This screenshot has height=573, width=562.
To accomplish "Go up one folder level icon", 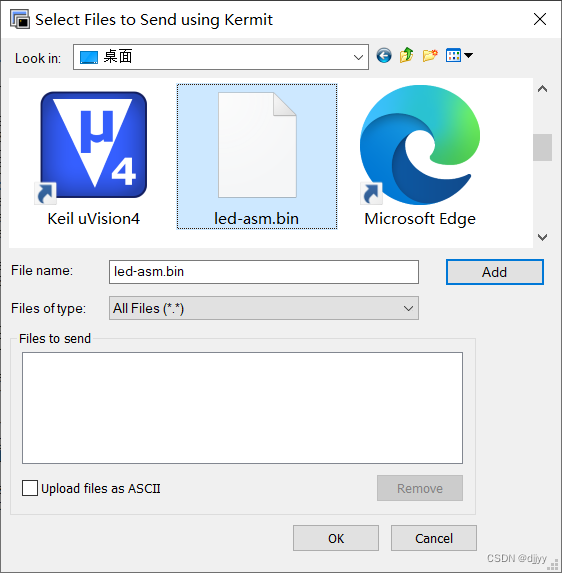I will tap(406, 56).
